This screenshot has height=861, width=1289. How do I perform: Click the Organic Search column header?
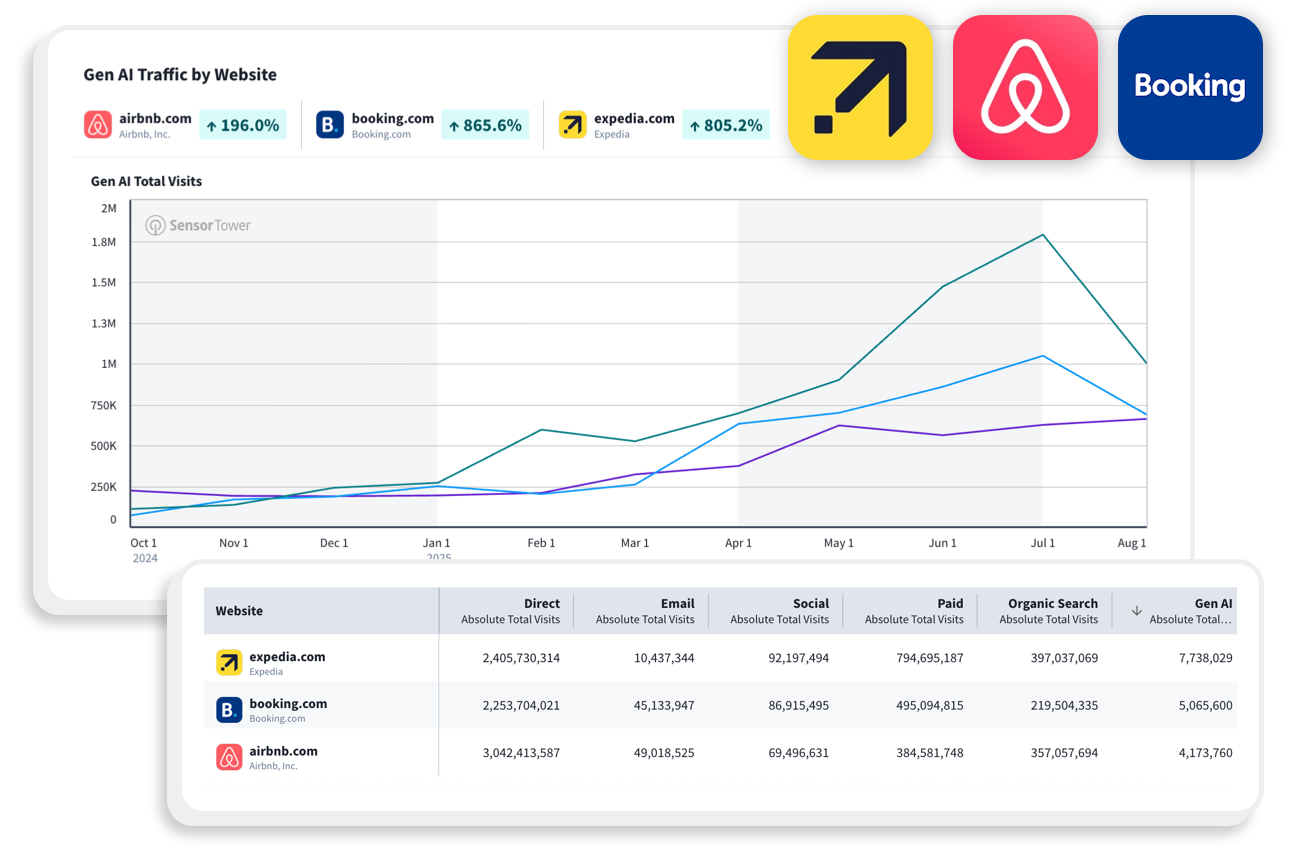pos(1047,611)
